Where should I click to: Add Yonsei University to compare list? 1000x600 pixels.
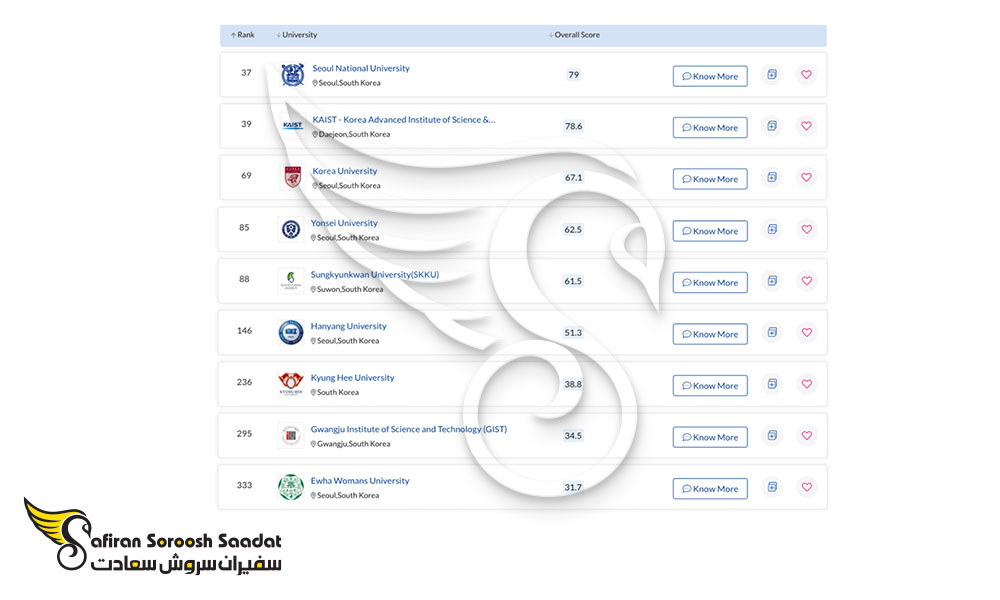coord(772,230)
